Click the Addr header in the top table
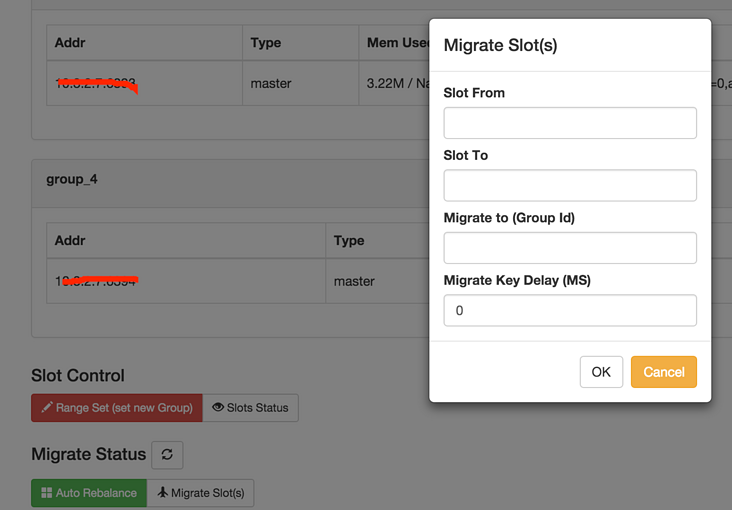 (x=70, y=43)
